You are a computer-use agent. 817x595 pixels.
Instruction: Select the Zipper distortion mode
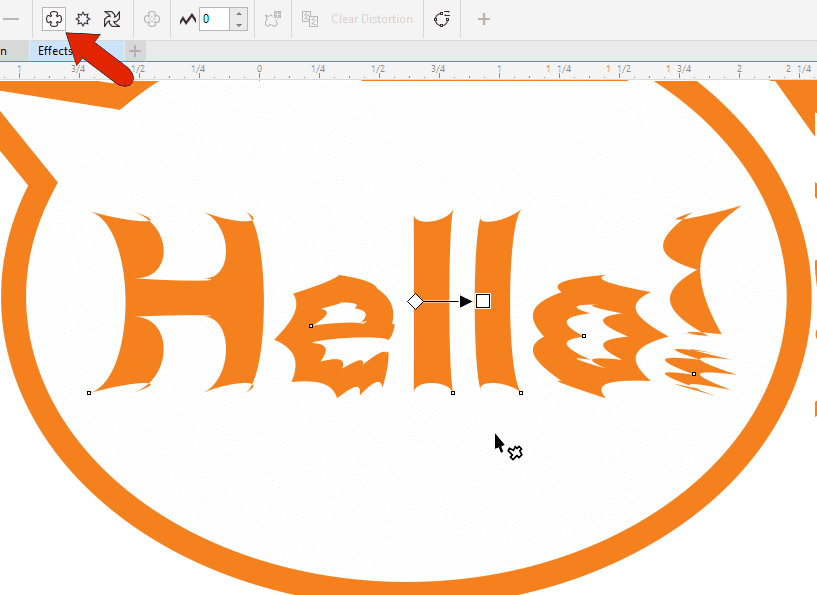point(82,18)
